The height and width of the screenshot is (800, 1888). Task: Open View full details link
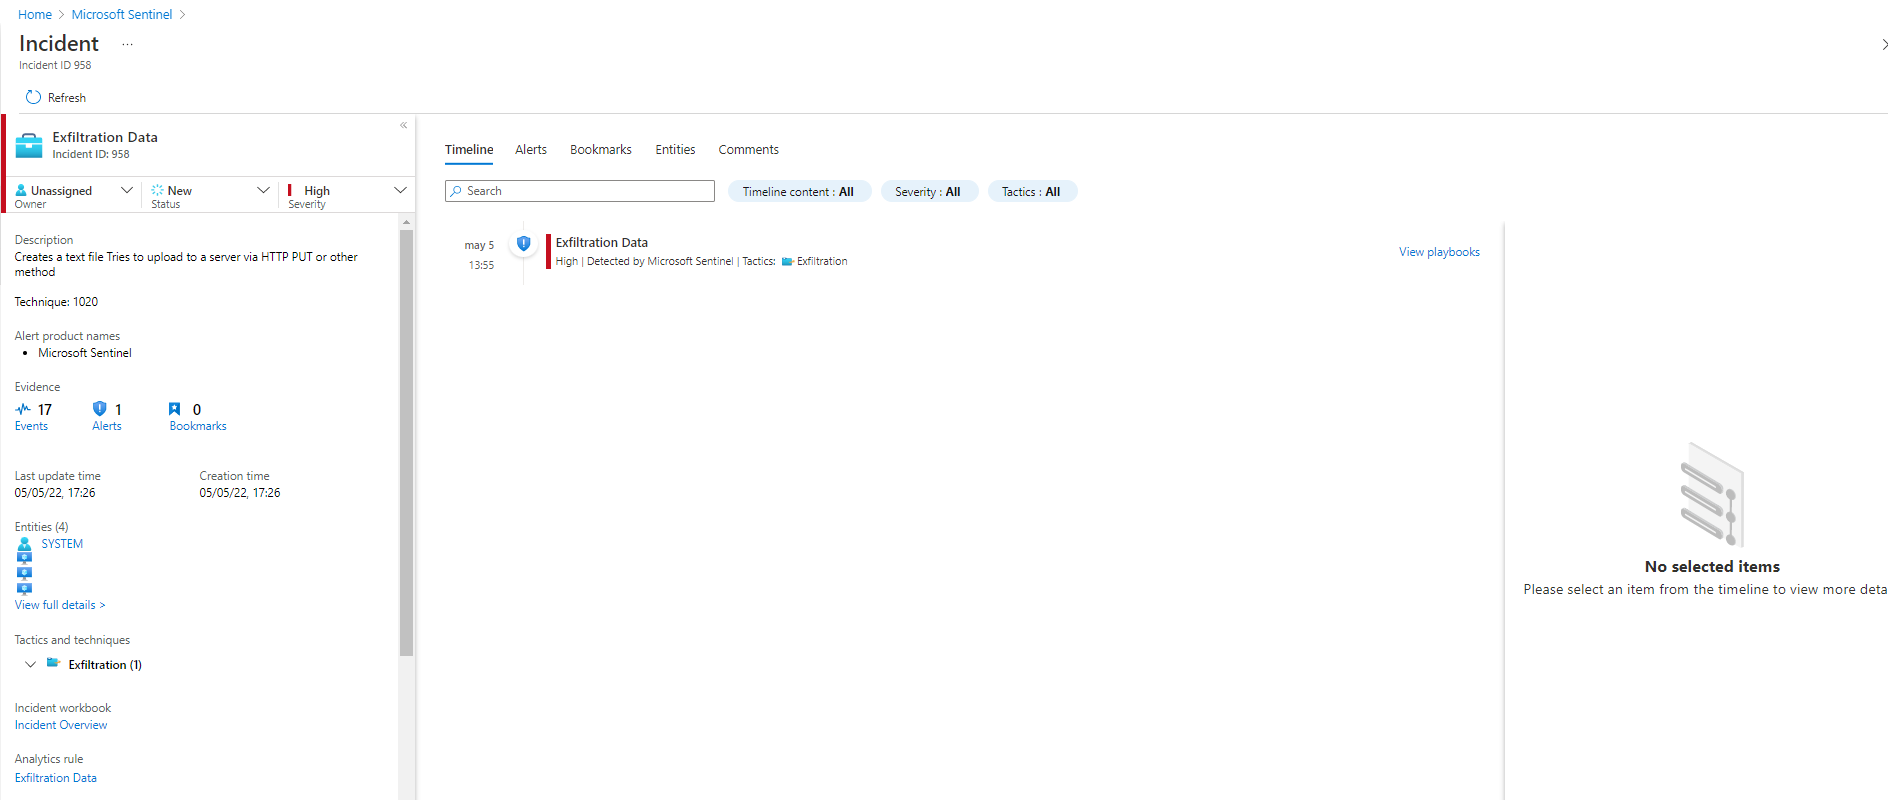click(x=60, y=605)
